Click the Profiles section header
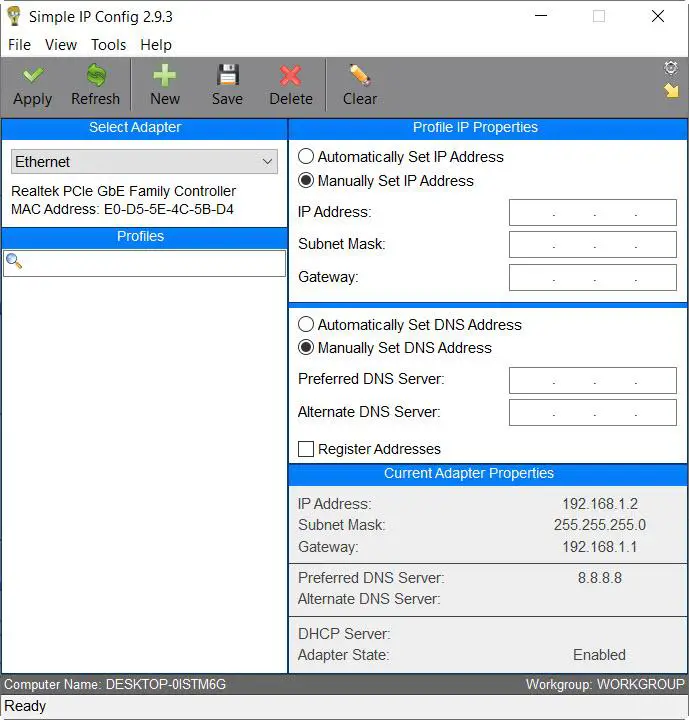 [144, 236]
